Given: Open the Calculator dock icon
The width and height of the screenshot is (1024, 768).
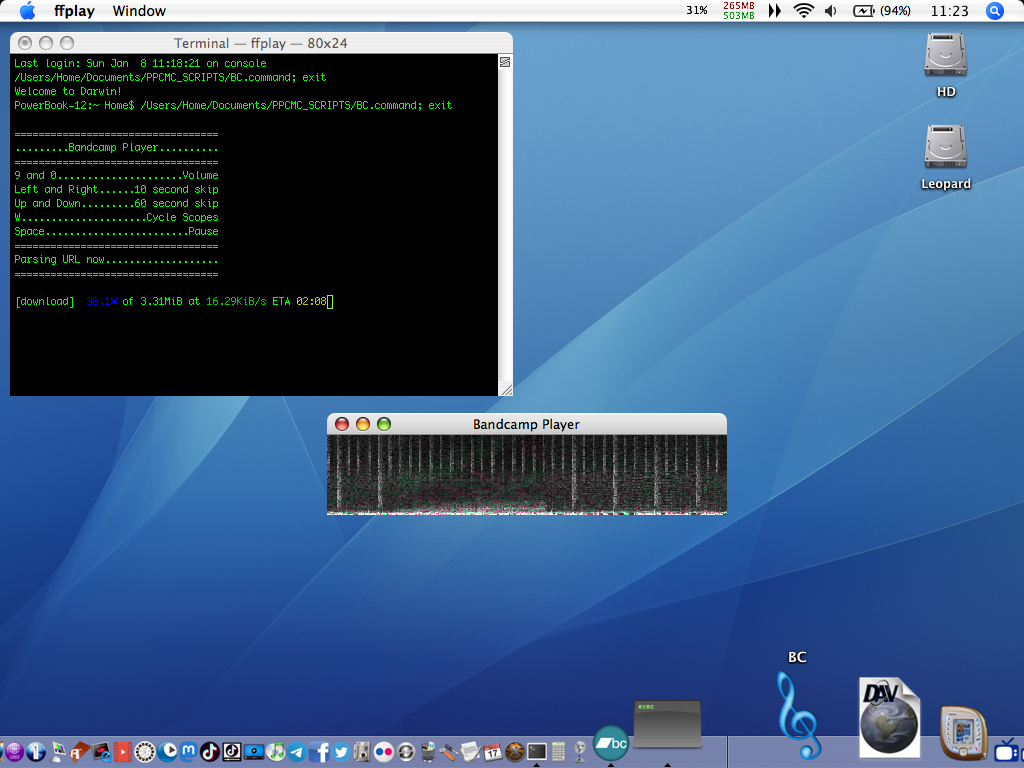Looking at the screenshot, I should 558,752.
